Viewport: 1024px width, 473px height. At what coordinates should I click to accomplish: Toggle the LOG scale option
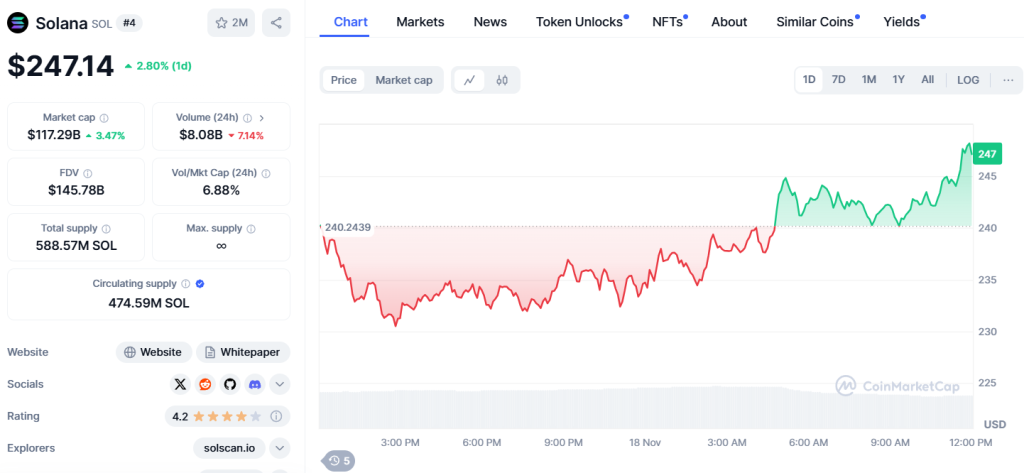point(968,80)
